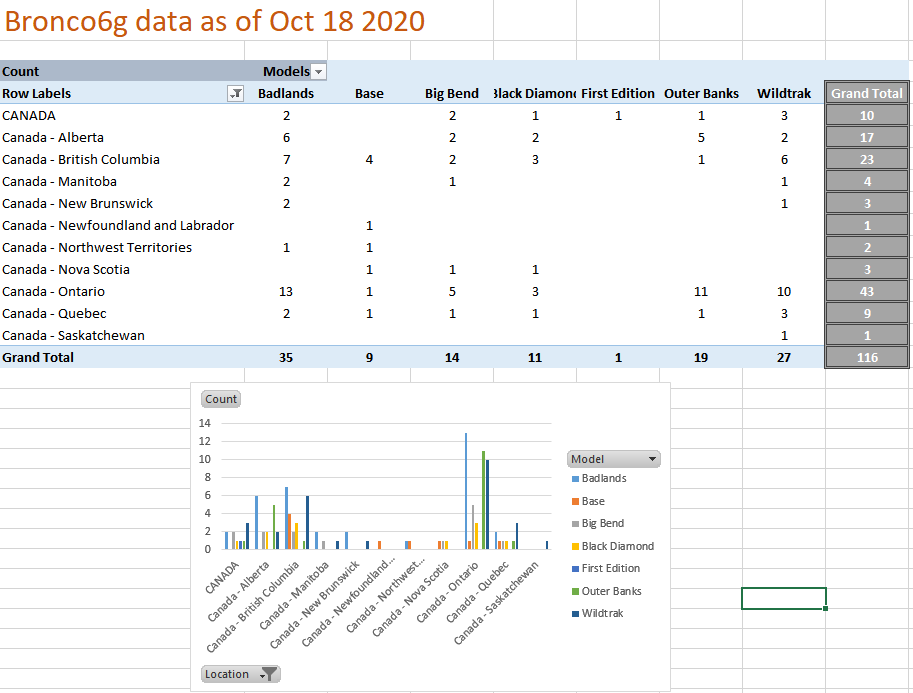Screen dimensions: 913x693
Task: Select Ontario Badlands cell showing 13
Action: pyautogui.click(x=286, y=292)
